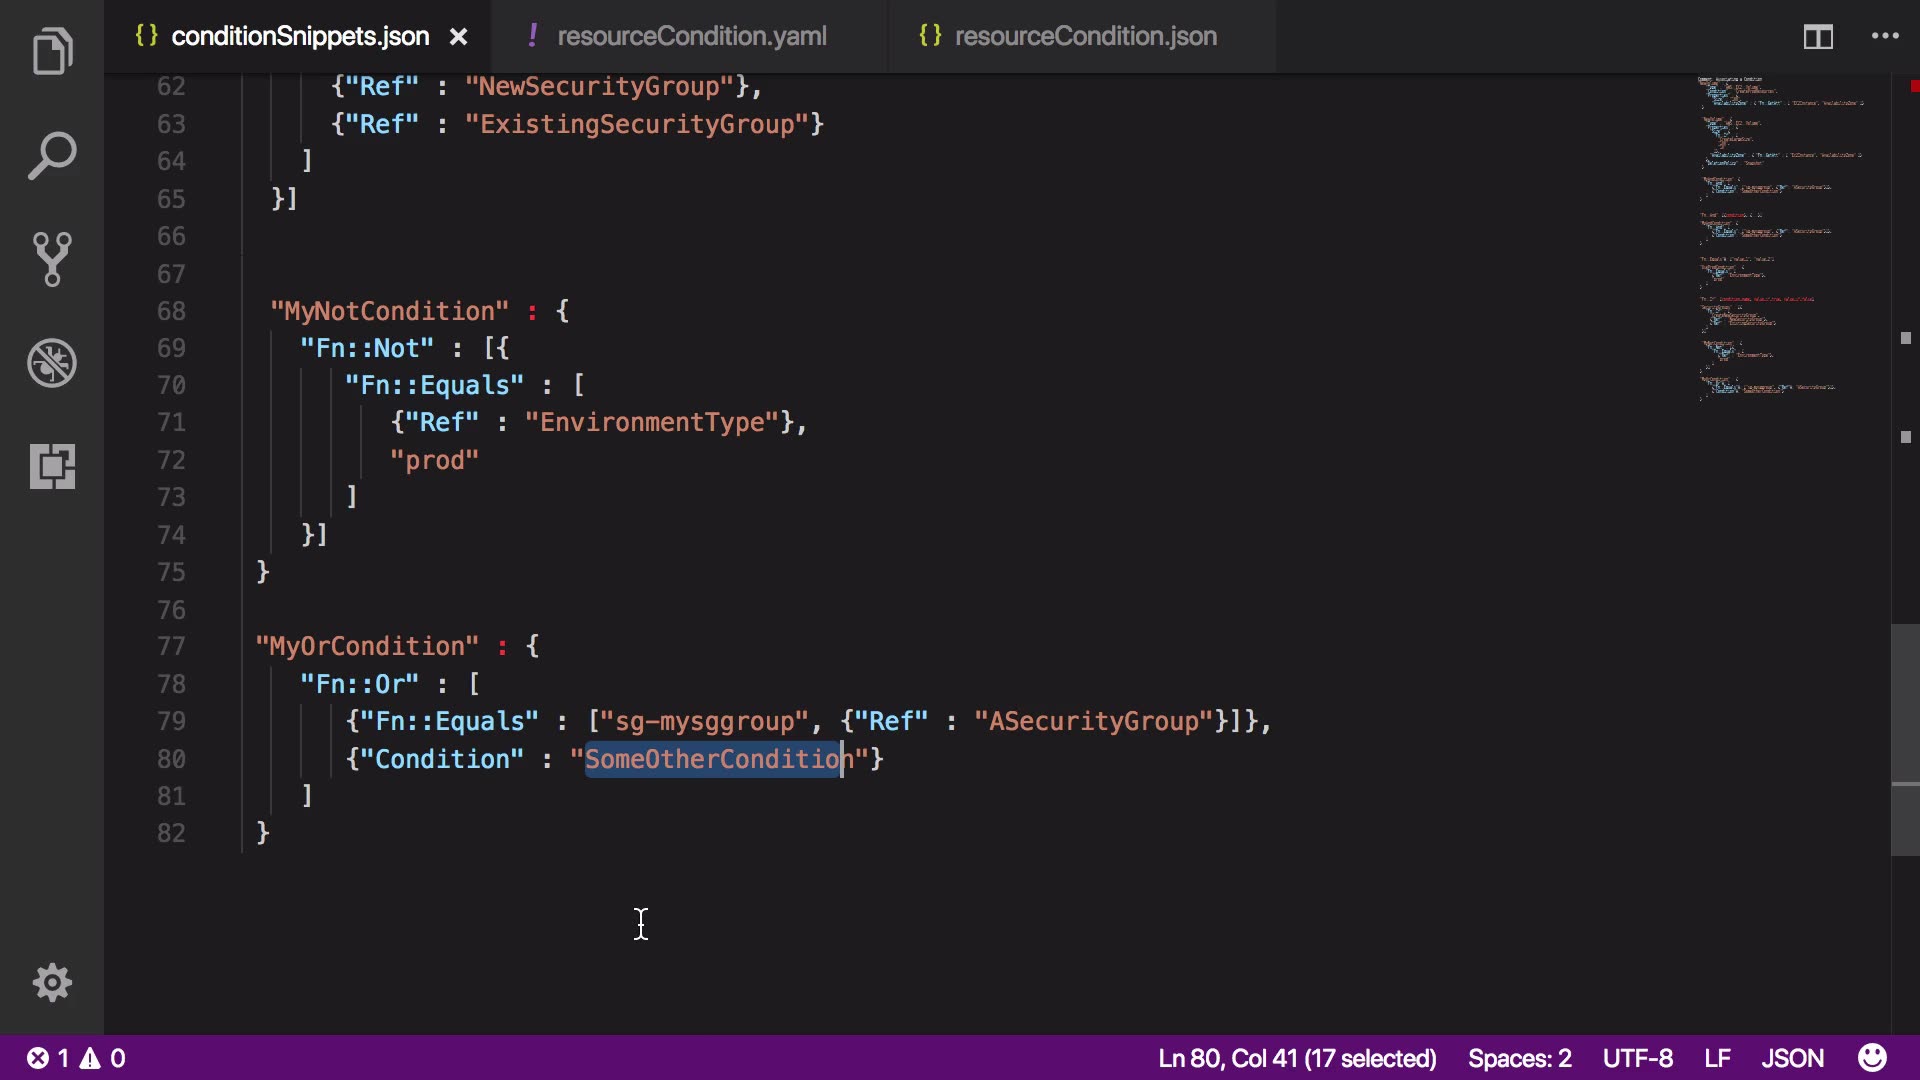Change LF end of line sequence
The height and width of the screenshot is (1080, 1920).
click(1717, 1058)
